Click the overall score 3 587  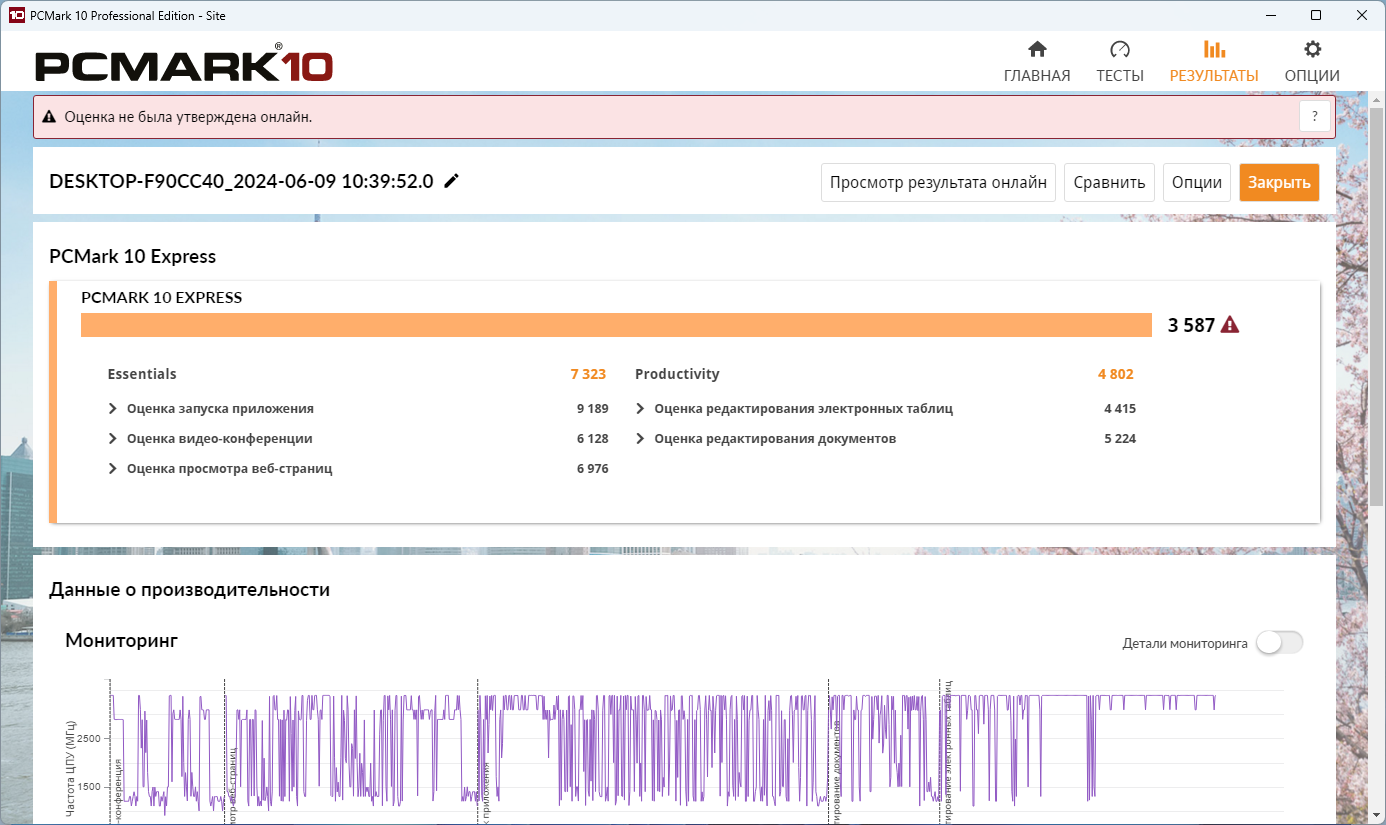click(x=1191, y=325)
